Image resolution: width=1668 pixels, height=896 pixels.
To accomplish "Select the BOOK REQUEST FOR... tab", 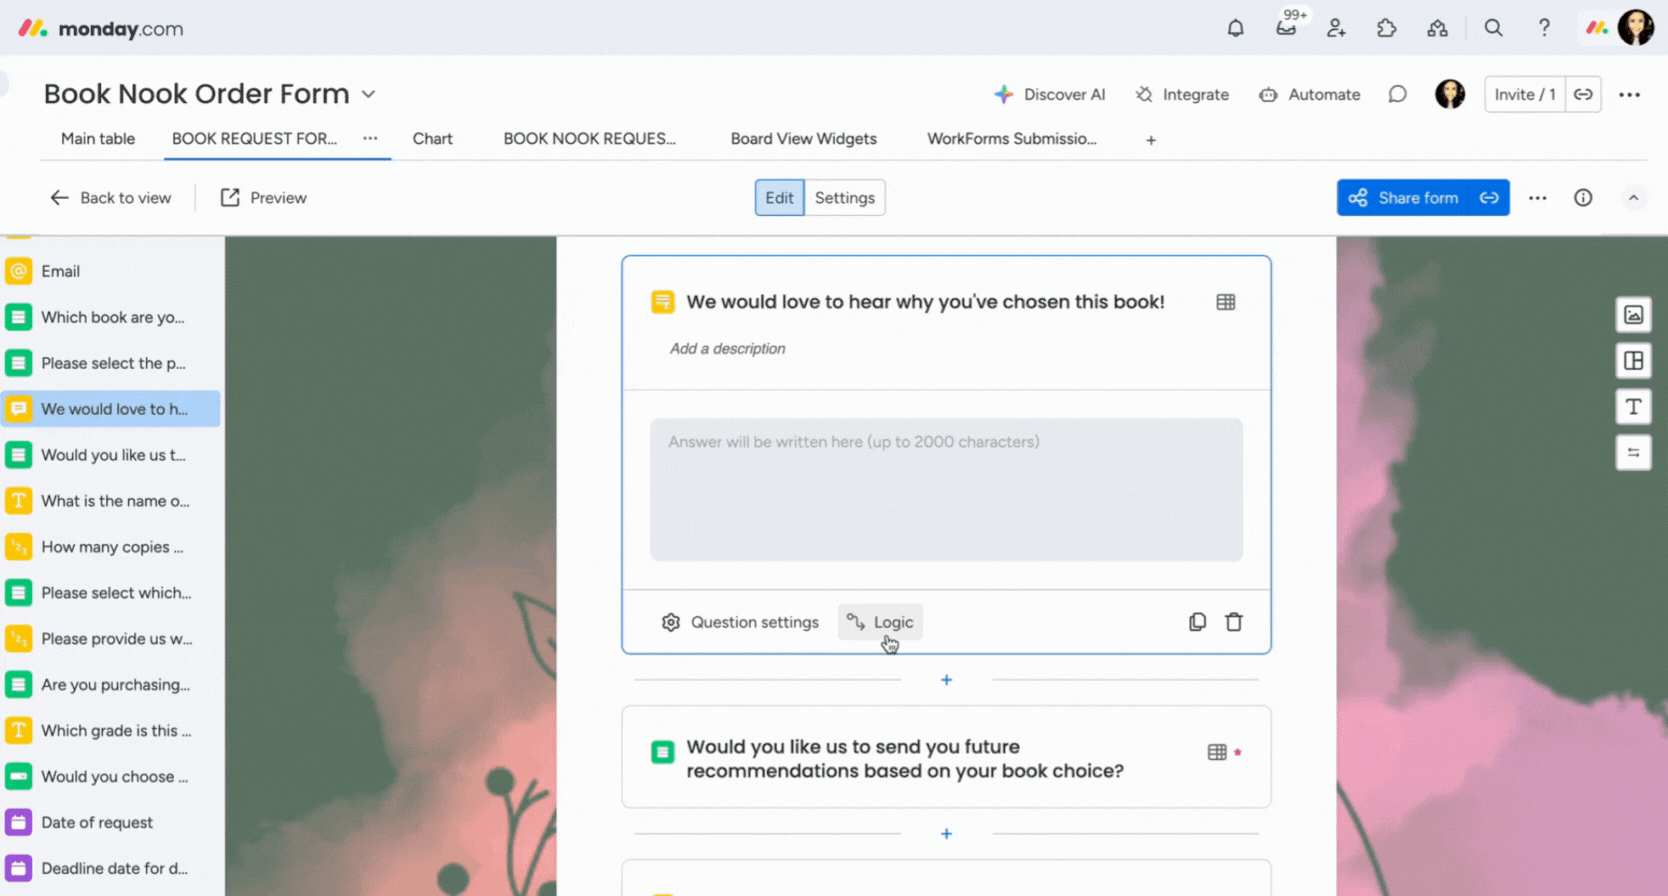I will (254, 139).
